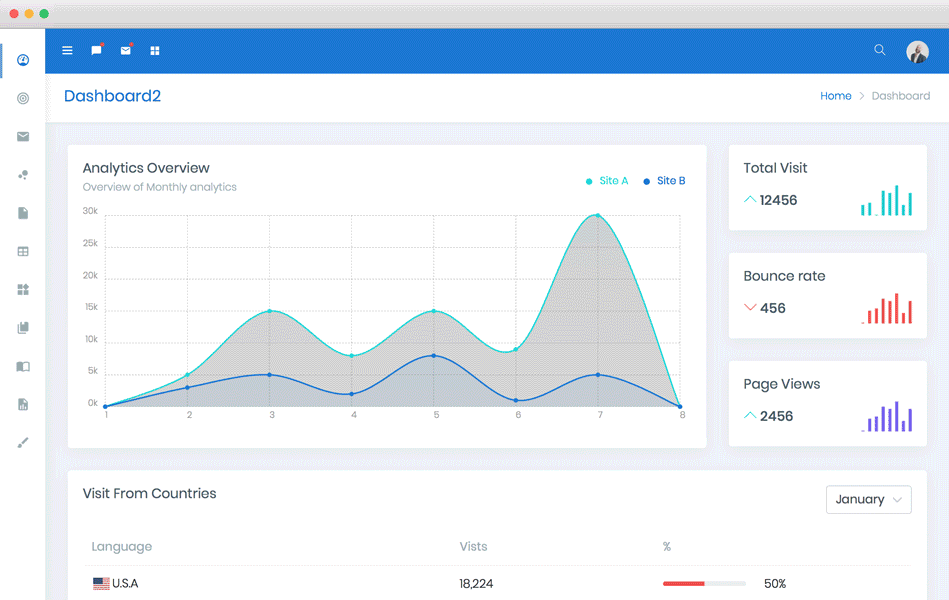The image size is (949, 600).
Task: Click the Dashboard breadcrumb item
Action: pos(901,96)
